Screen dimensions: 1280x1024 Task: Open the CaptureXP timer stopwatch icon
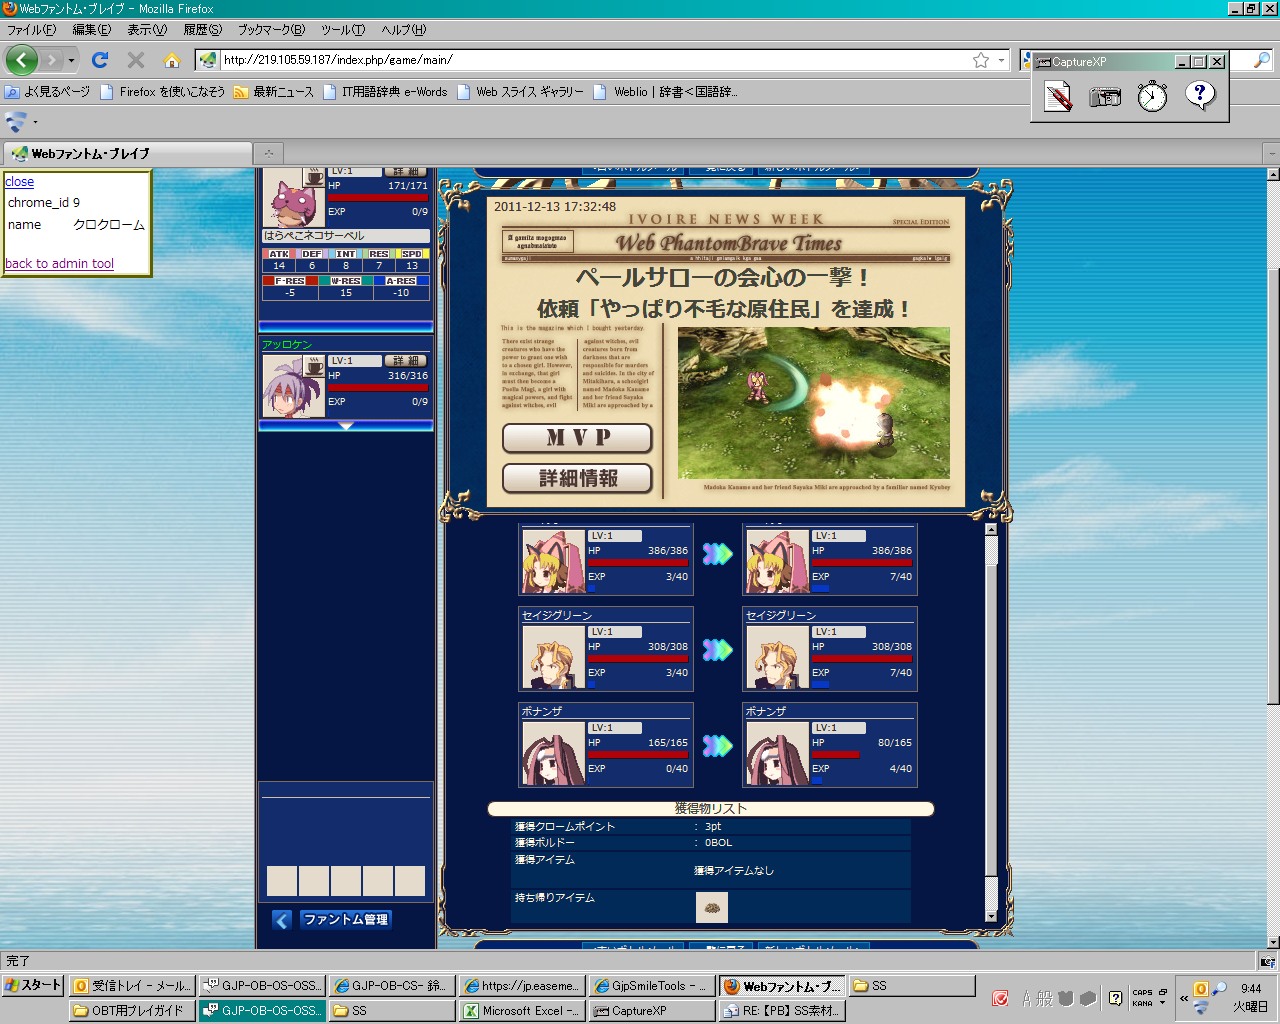pyautogui.click(x=1152, y=97)
